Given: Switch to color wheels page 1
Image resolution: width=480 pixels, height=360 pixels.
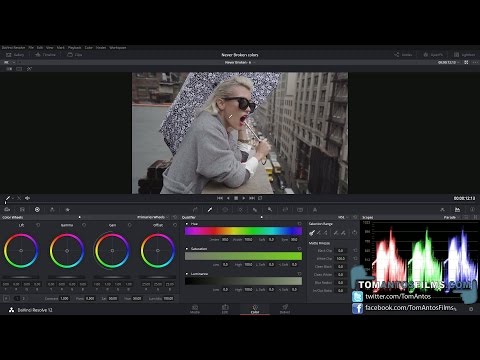Looking at the screenshot, I should [x=17, y=298].
